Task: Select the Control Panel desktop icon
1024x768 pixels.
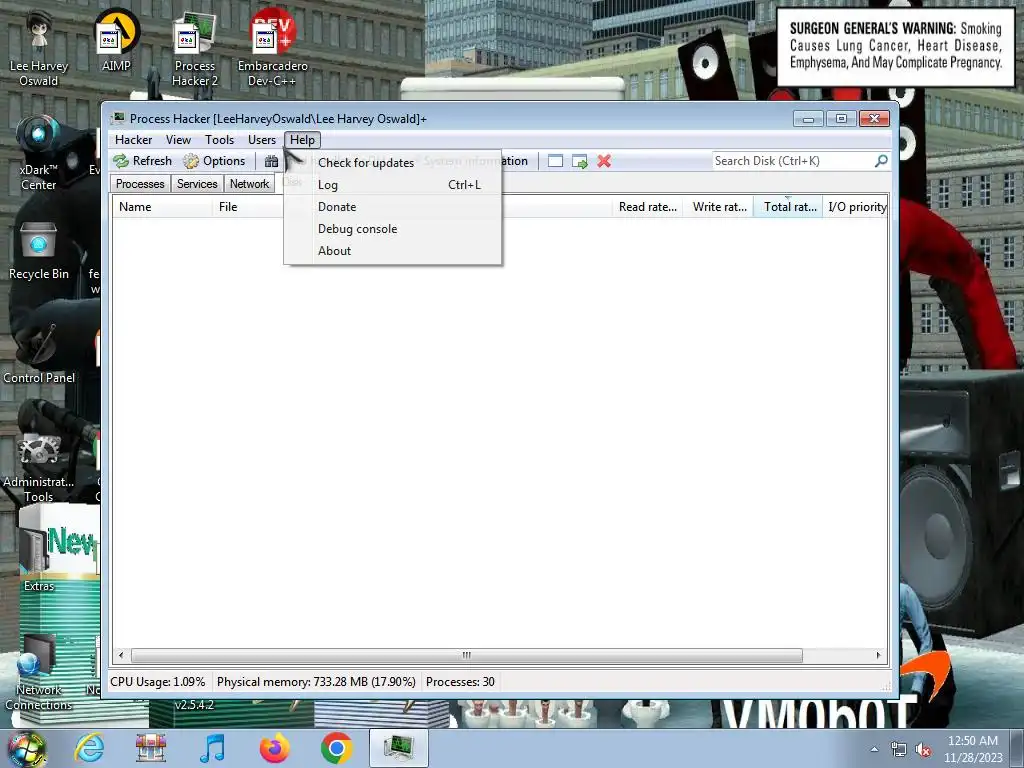Action: coord(39,353)
